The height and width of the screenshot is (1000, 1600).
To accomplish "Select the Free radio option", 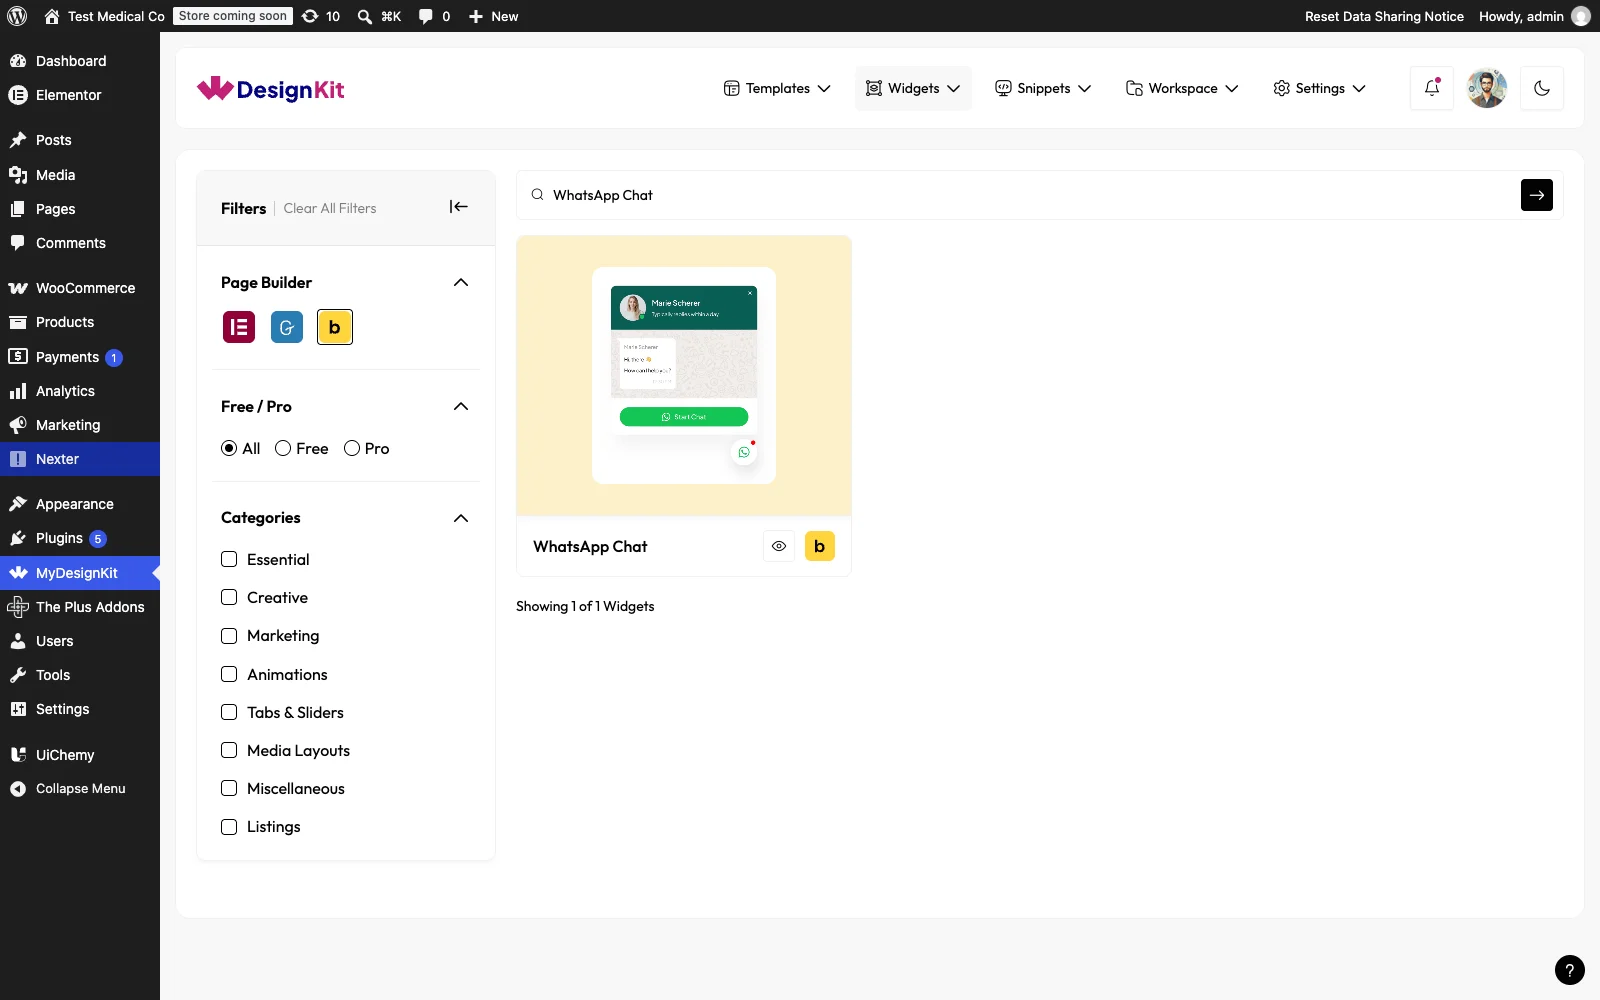I will [283, 448].
